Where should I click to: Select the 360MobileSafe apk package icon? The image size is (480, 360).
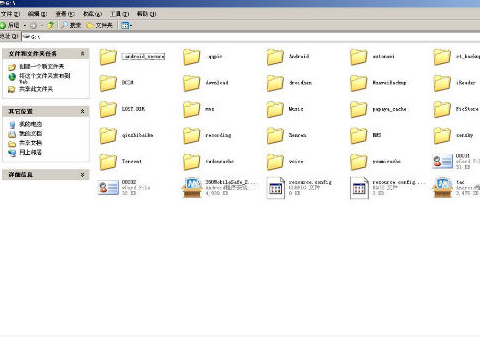point(192,188)
